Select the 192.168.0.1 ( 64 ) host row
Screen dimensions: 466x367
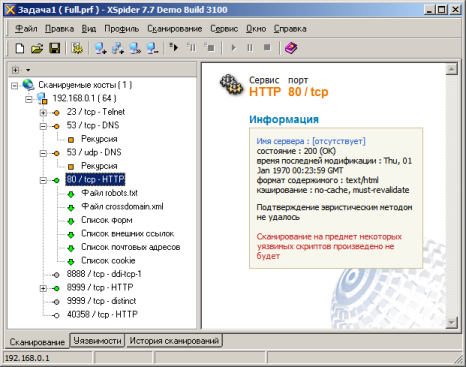pyautogui.click(x=84, y=98)
